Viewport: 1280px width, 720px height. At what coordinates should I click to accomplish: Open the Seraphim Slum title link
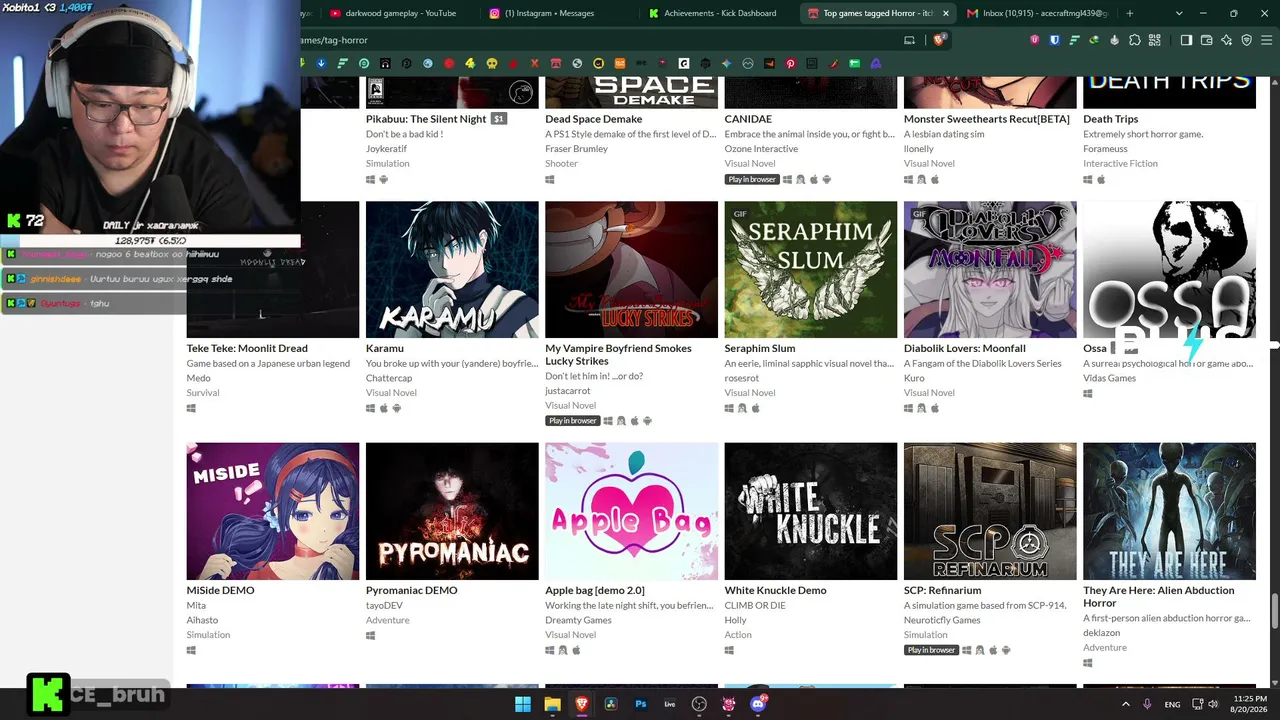(760, 348)
